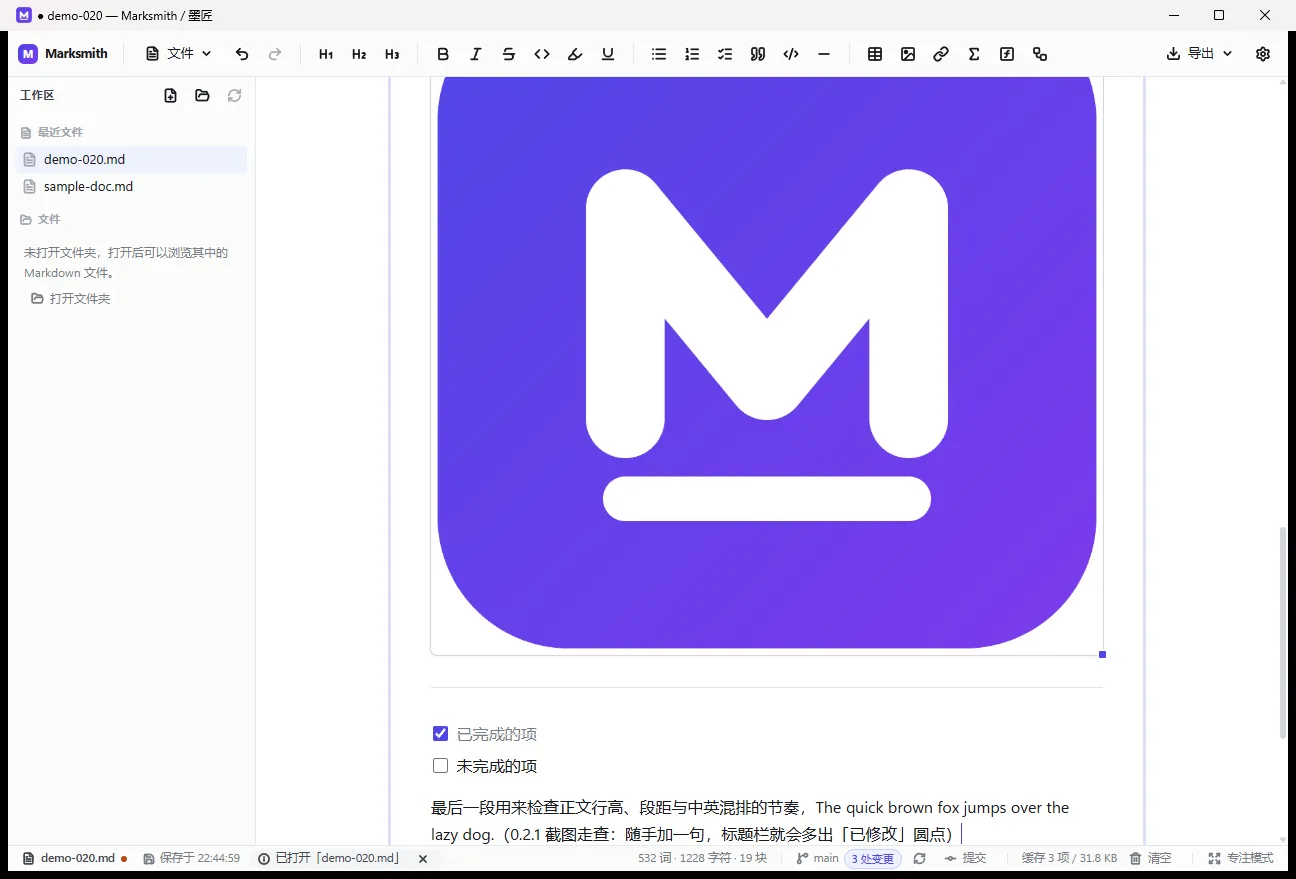The width and height of the screenshot is (1296, 879).
Task: Click the editor vertical scrollbar thumb
Action: tap(1283, 633)
